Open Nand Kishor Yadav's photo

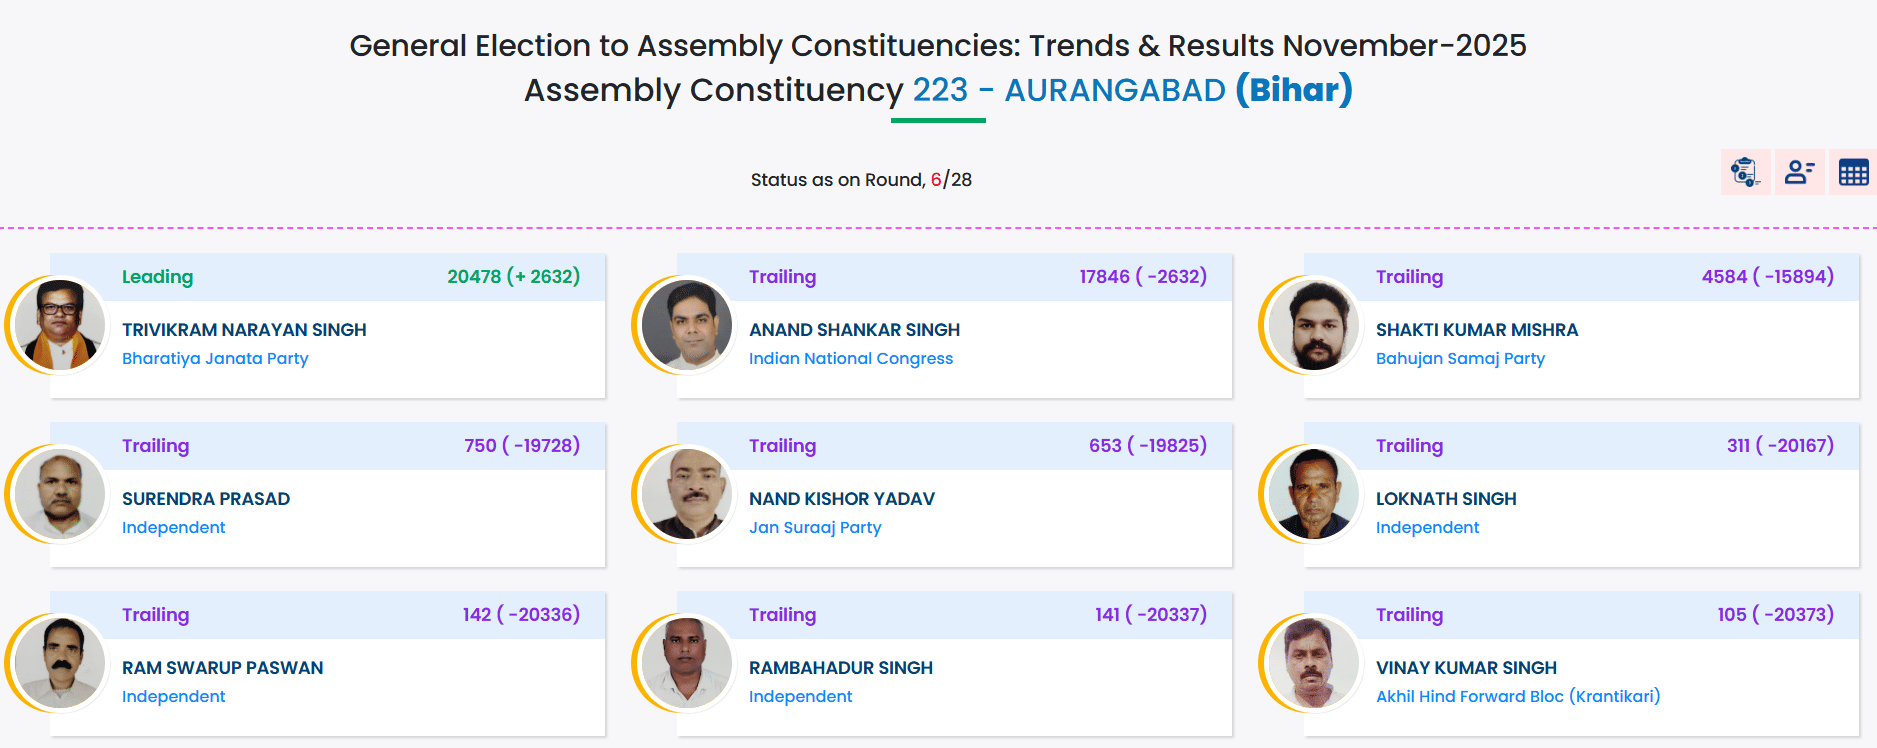point(687,494)
